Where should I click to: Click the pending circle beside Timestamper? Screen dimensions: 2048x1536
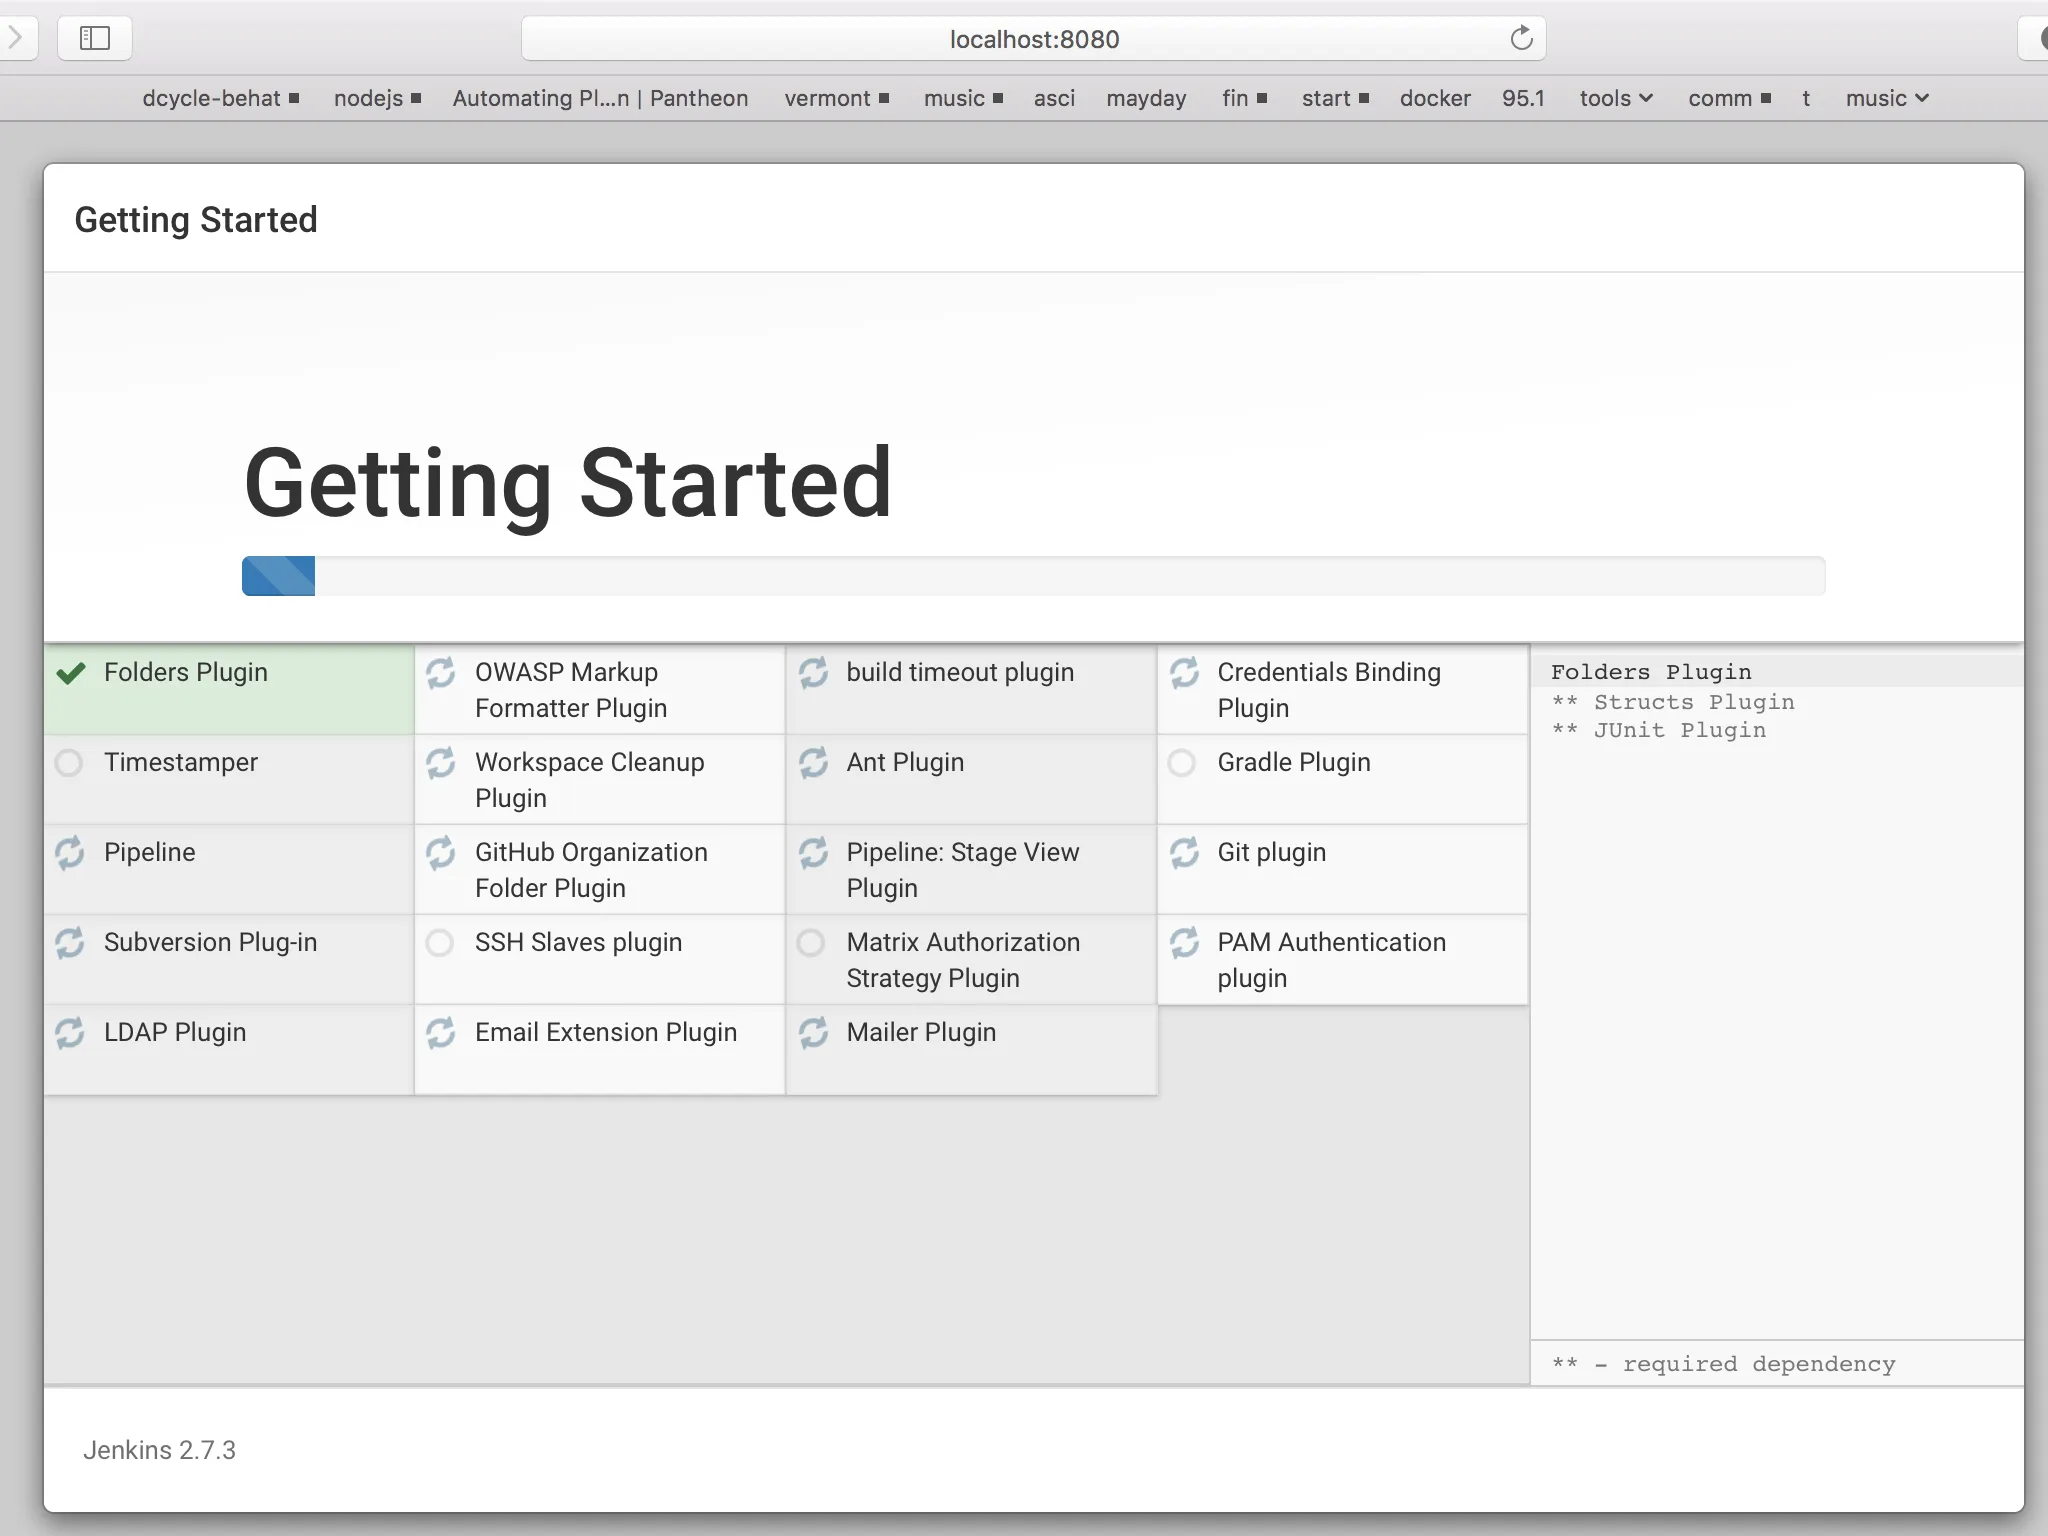(69, 763)
